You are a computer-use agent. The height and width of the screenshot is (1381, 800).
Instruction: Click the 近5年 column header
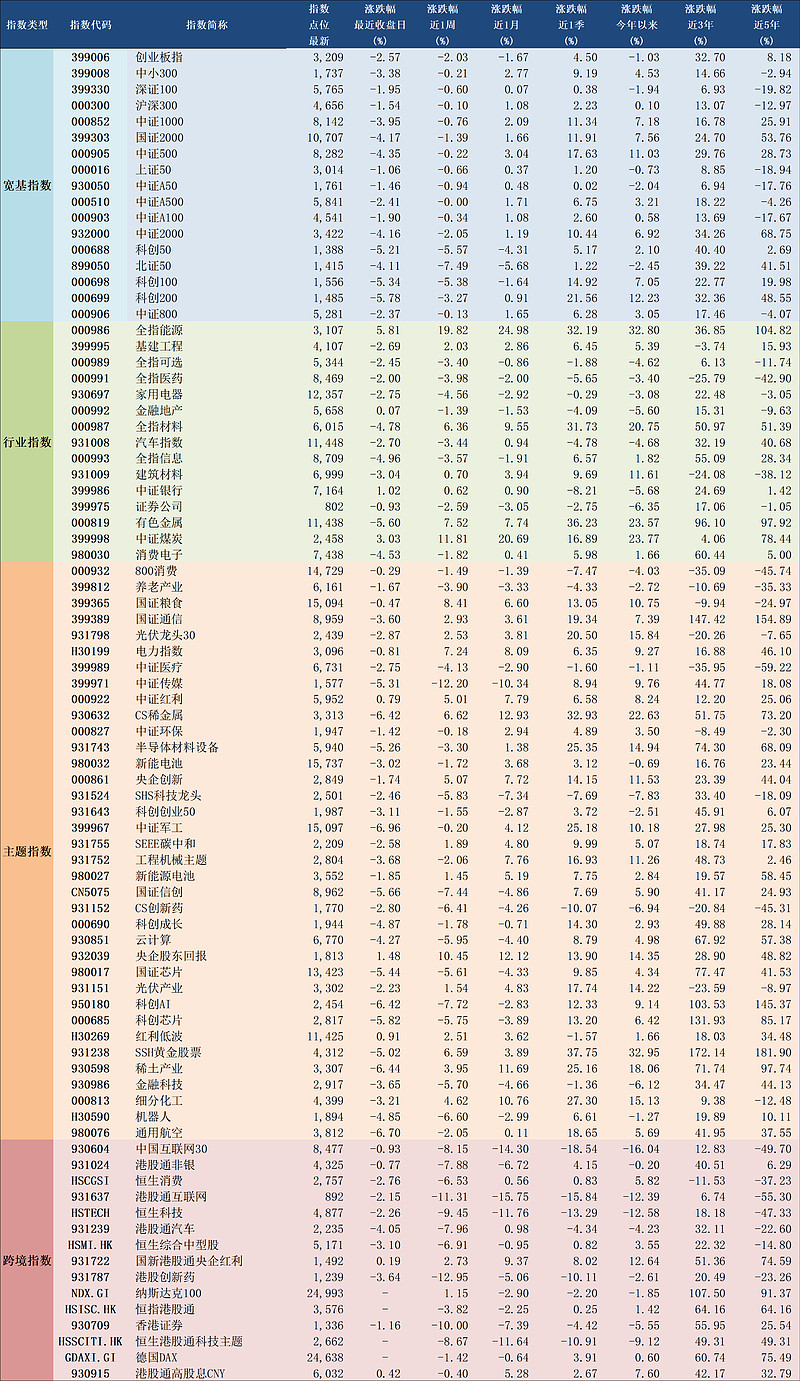766,22
